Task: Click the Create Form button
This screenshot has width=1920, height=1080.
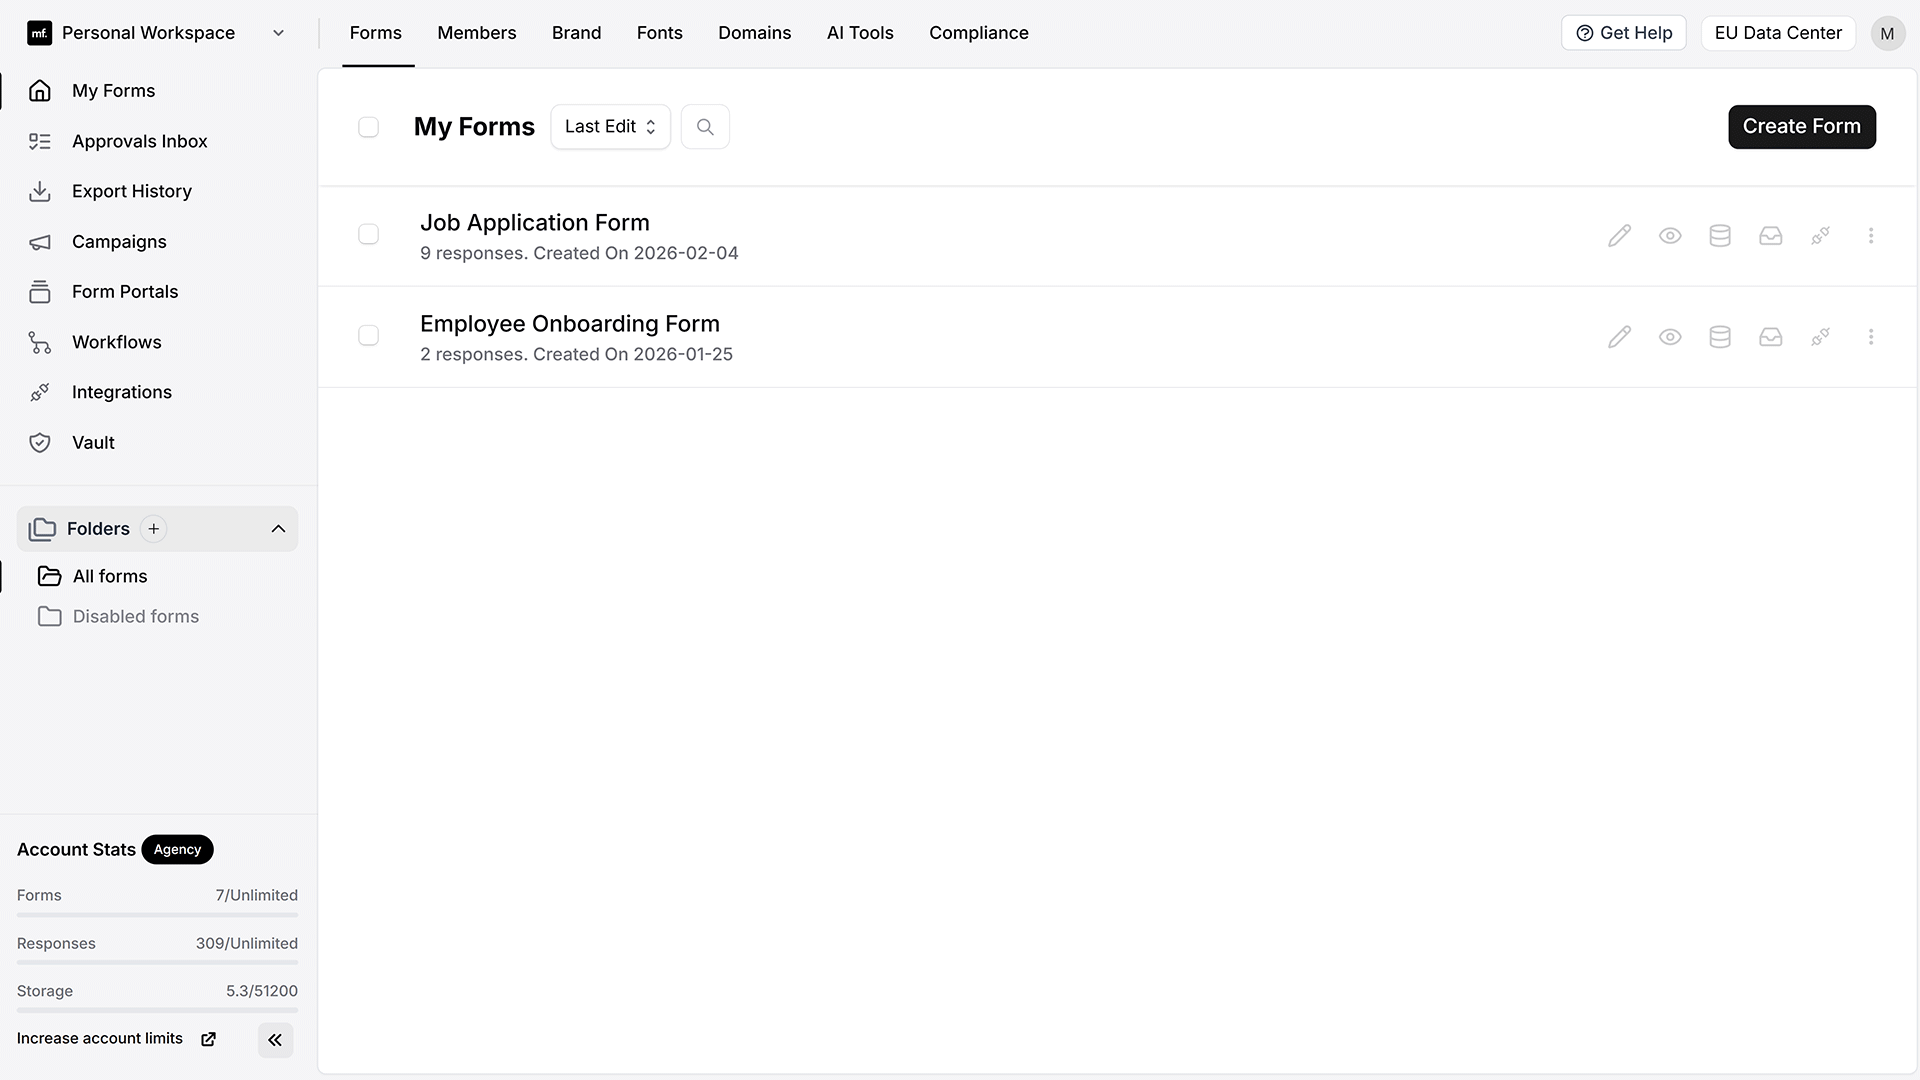Action: pos(1802,127)
